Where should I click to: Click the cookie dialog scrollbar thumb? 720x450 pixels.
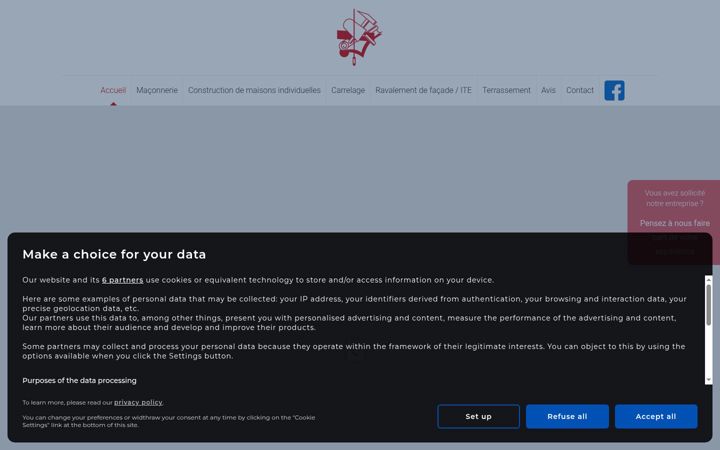709,305
